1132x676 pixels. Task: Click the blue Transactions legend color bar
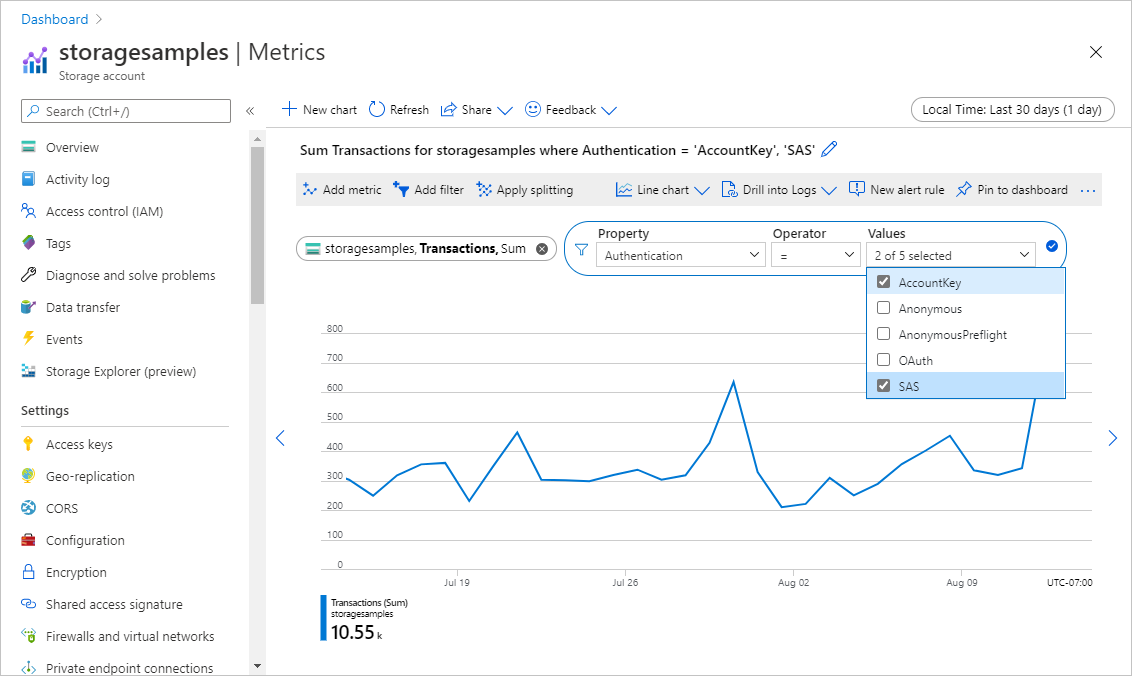[x=323, y=618]
